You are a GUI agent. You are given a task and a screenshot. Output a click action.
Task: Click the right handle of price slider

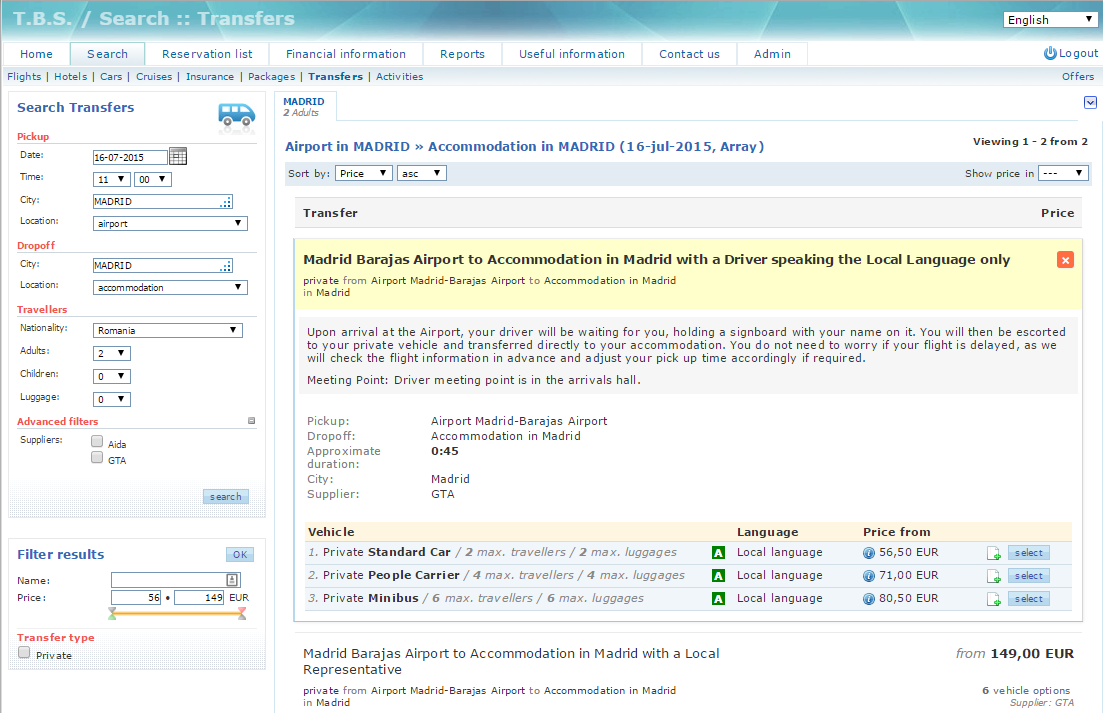pyautogui.click(x=242, y=614)
